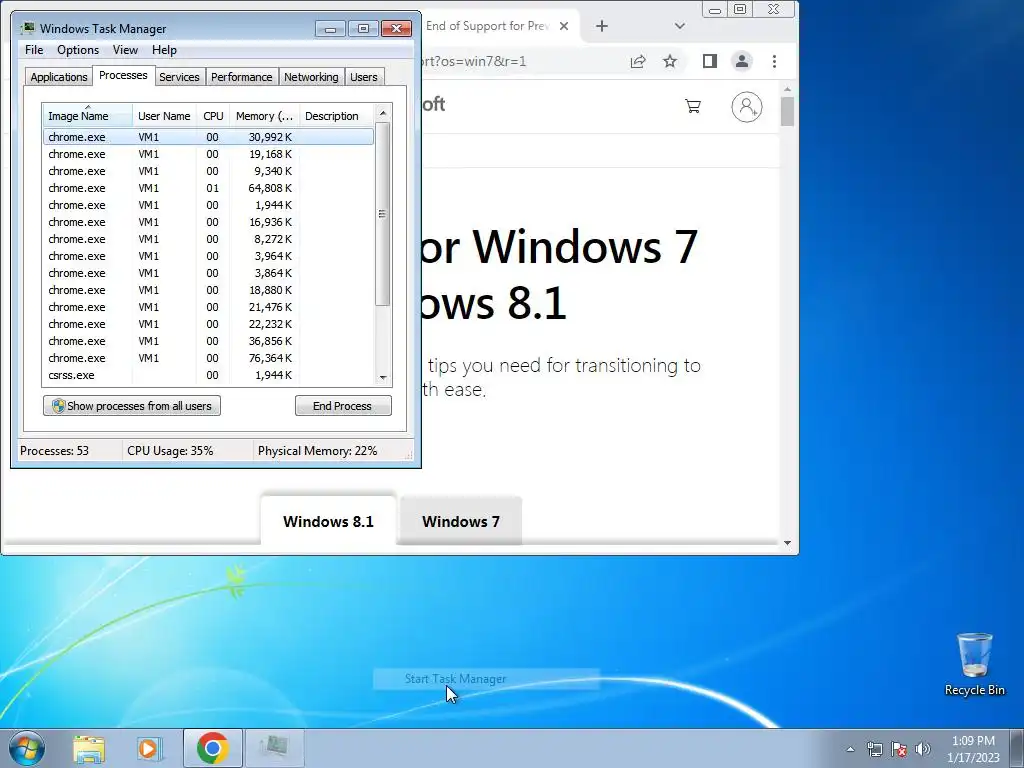This screenshot has height=768, width=1024.
Task: Sort by Memory column header
Action: (264, 115)
